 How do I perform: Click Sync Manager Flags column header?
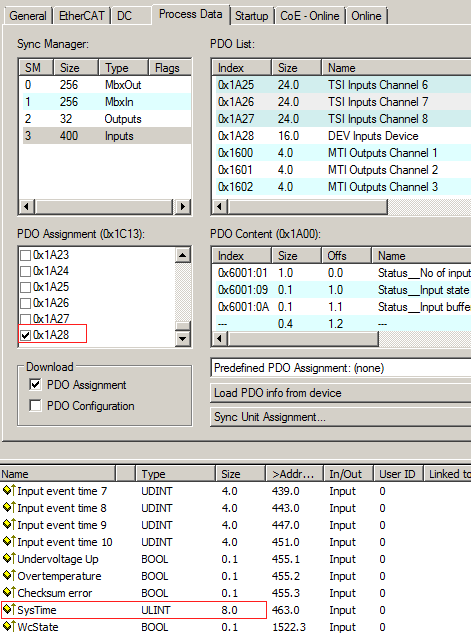[x=170, y=68]
